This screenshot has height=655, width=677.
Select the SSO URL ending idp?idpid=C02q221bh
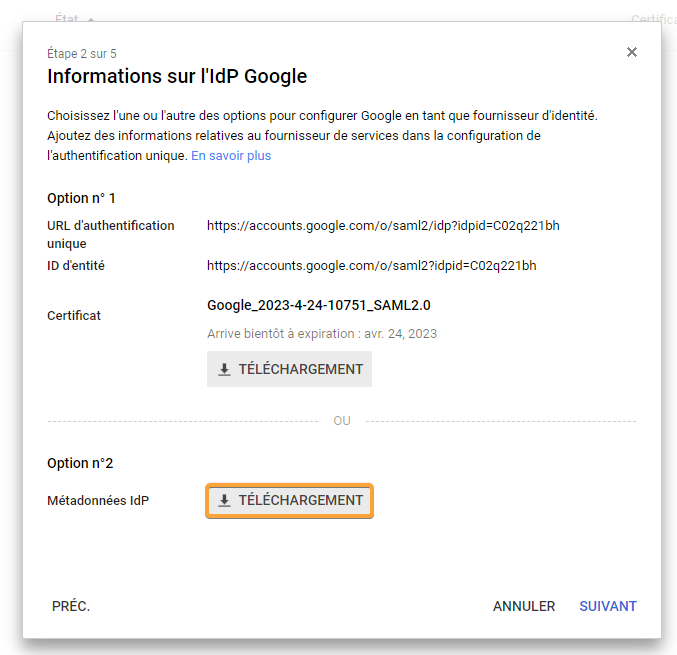pos(383,226)
